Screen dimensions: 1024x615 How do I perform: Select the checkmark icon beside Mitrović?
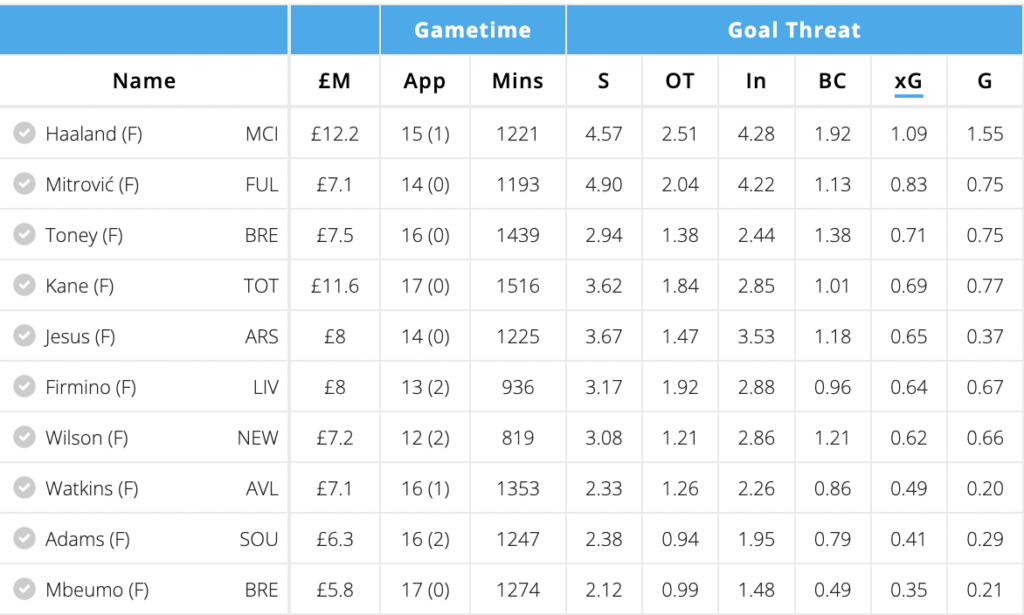[x=24, y=184]
